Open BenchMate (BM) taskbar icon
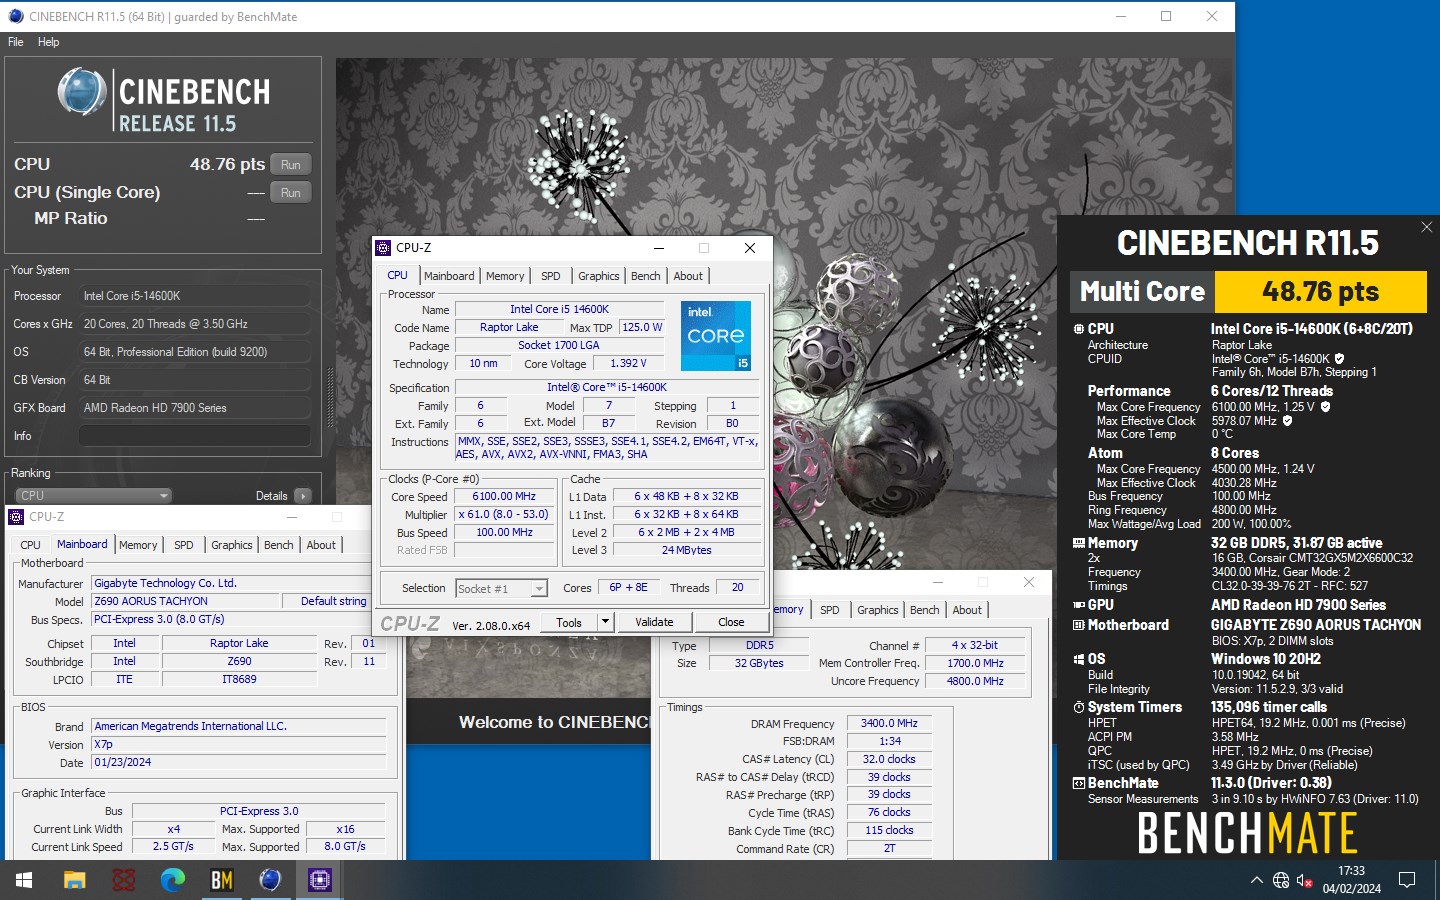 point(222,880)
